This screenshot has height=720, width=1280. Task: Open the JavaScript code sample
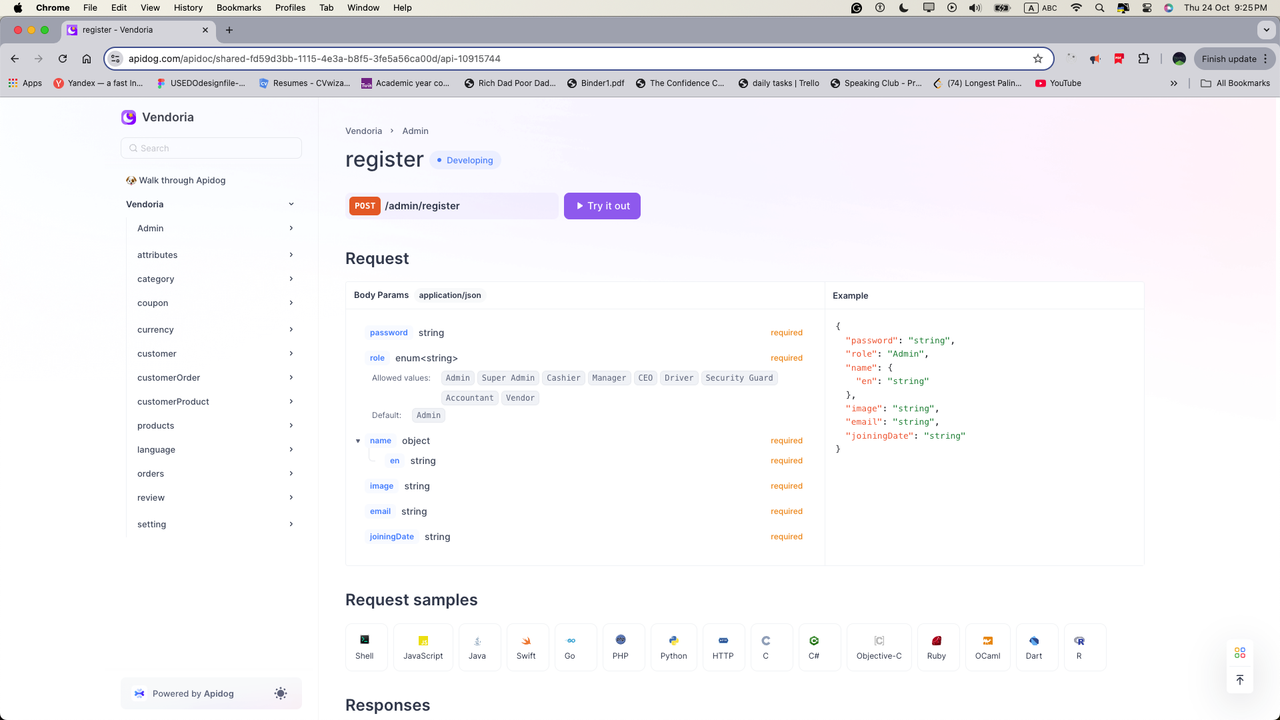423,646
